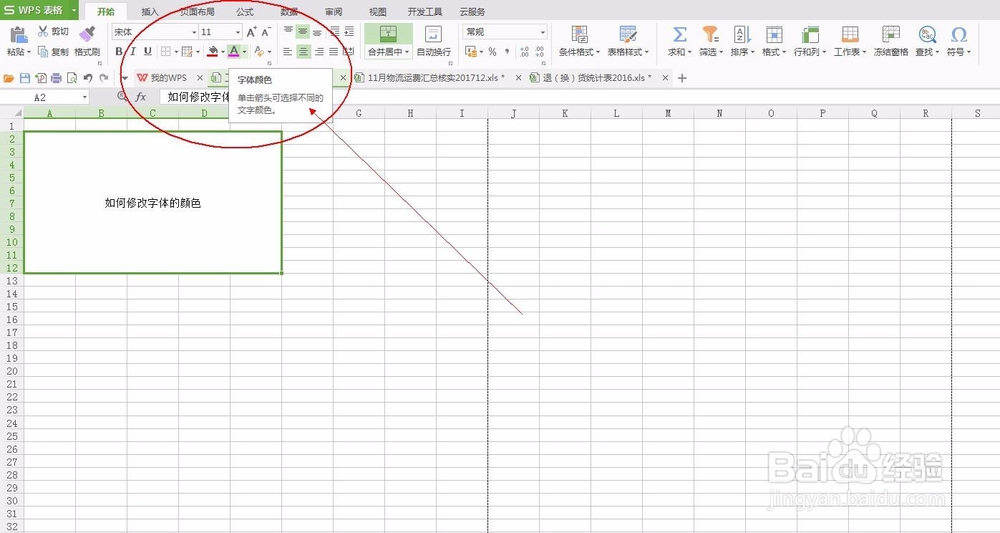
Task: Toggle bold formatting
Action: (119, 51)
